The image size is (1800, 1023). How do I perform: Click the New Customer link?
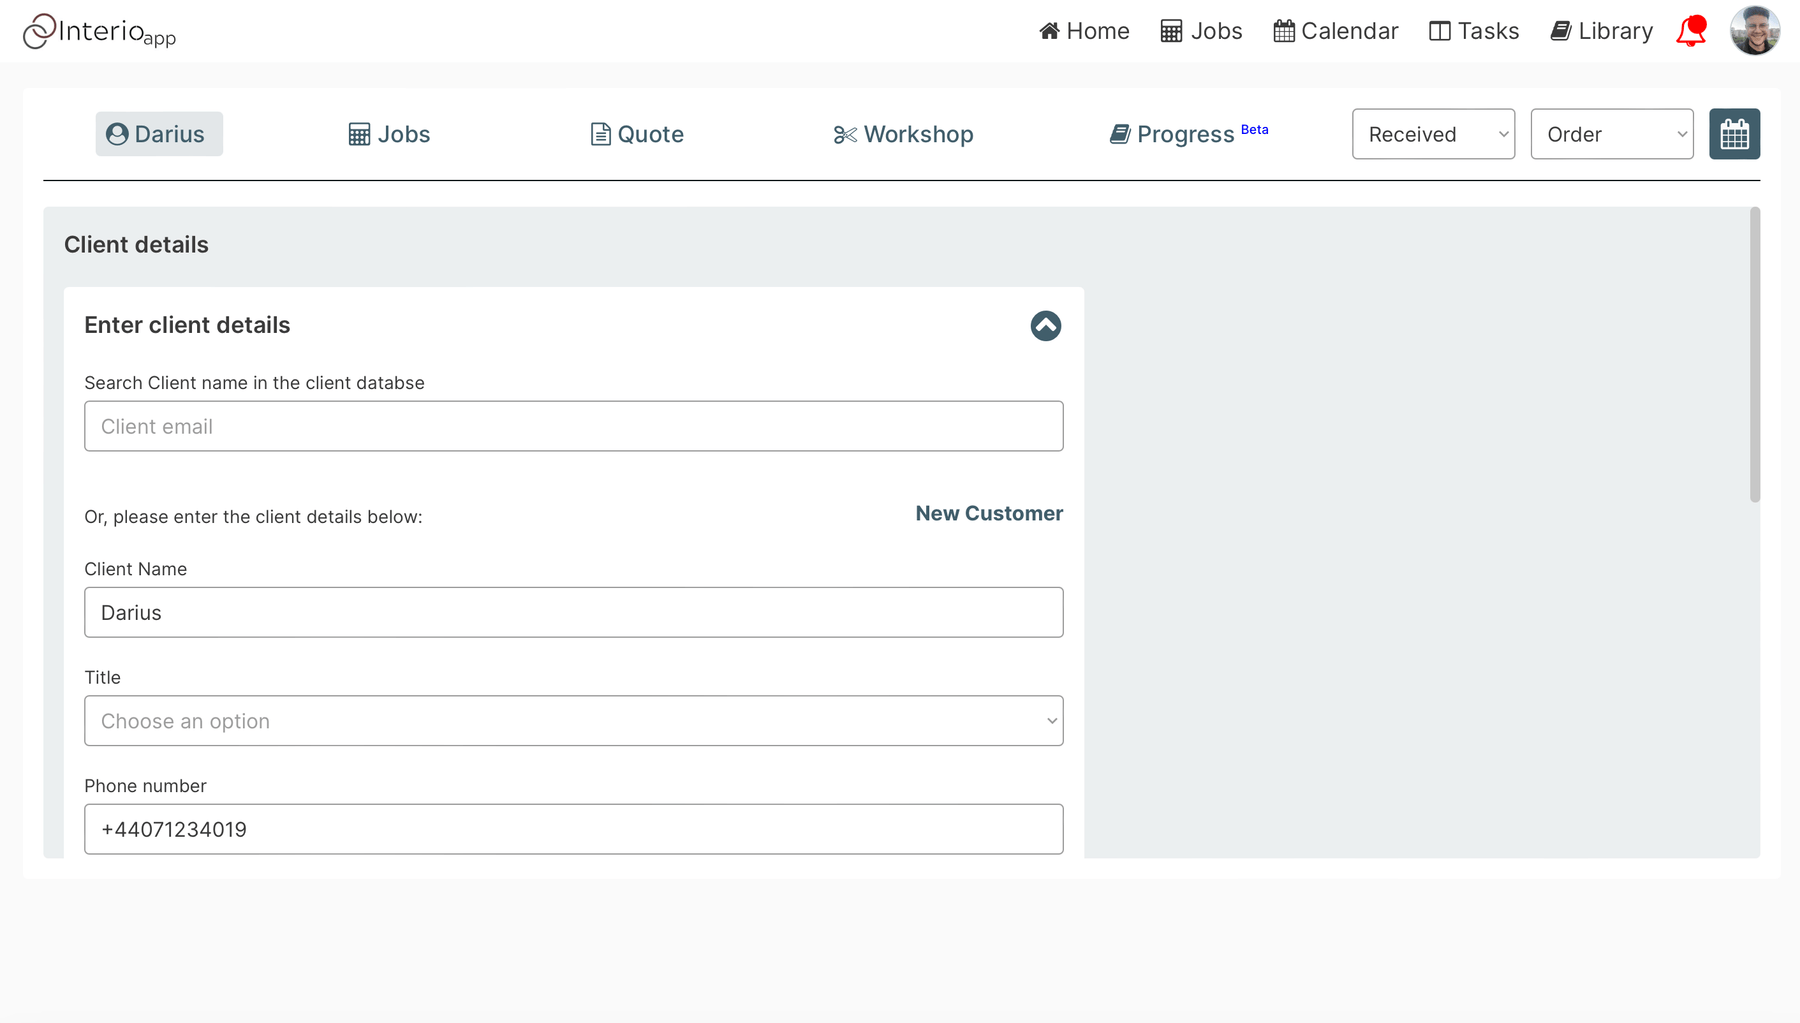[x=989, y=513]
